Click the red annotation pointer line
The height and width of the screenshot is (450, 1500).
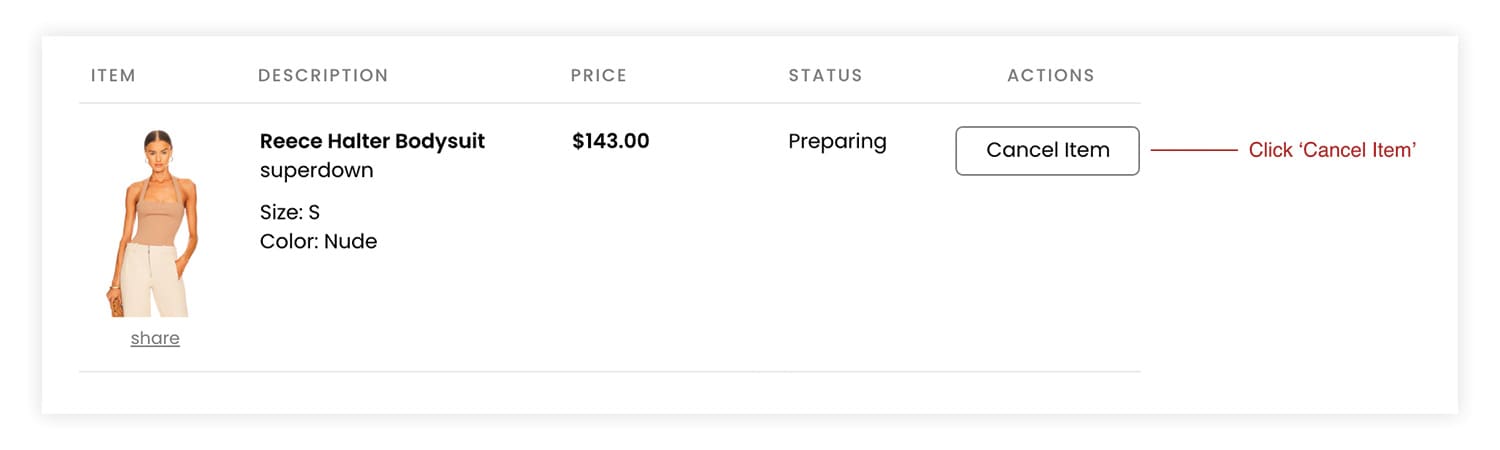[1194, 151]
